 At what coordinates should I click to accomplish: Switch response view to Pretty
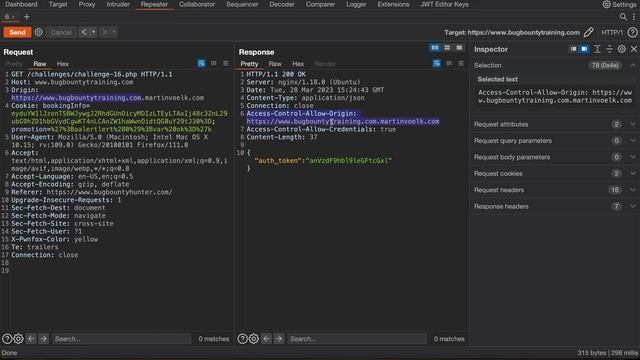[249, 64]
